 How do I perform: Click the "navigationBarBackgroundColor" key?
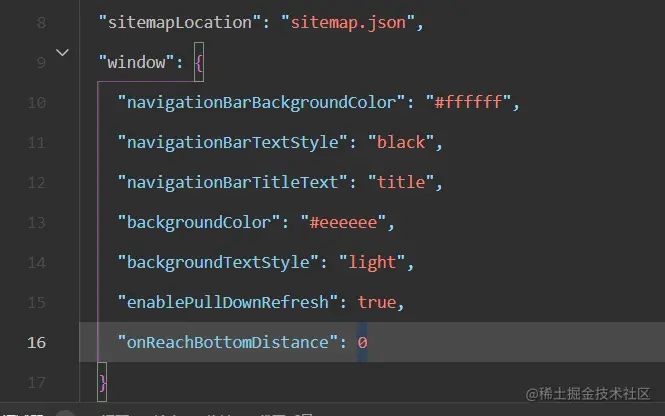[261, 103]
